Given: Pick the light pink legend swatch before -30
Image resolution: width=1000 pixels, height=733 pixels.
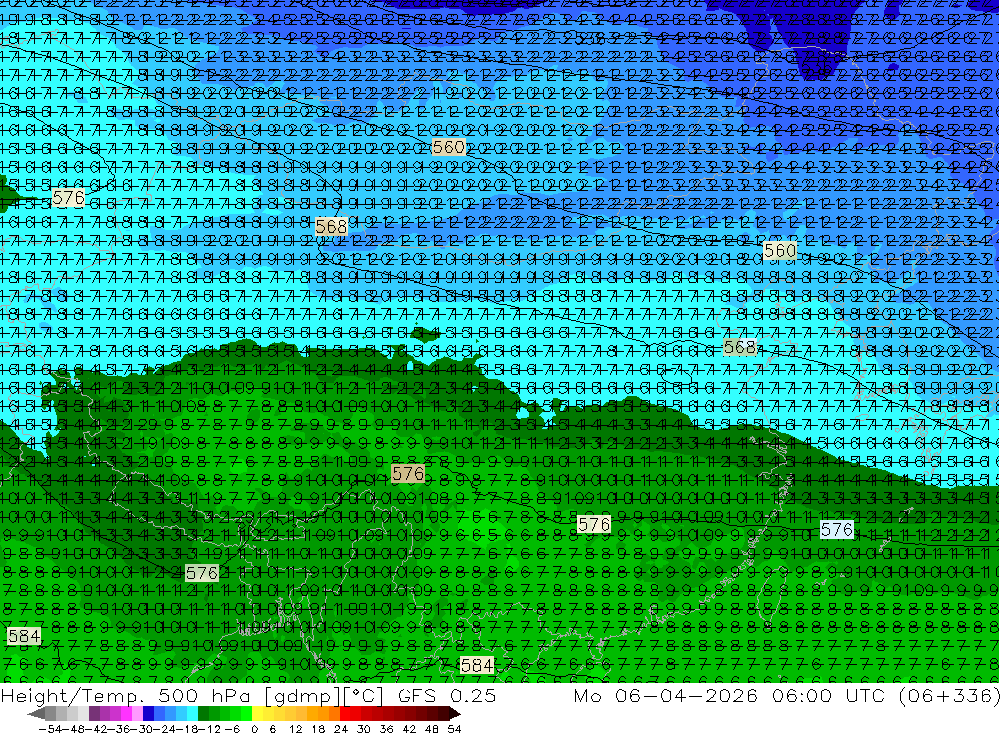Looking at the screenshot, I should 137,713.
